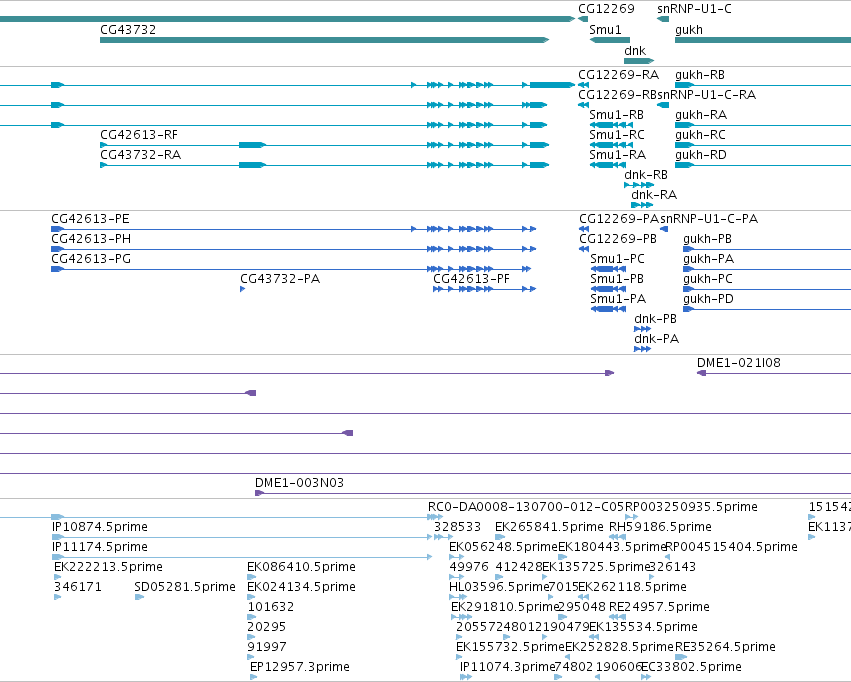Click the Smu1-RC transcript label

pyautogui.click(x=617, y=135)
